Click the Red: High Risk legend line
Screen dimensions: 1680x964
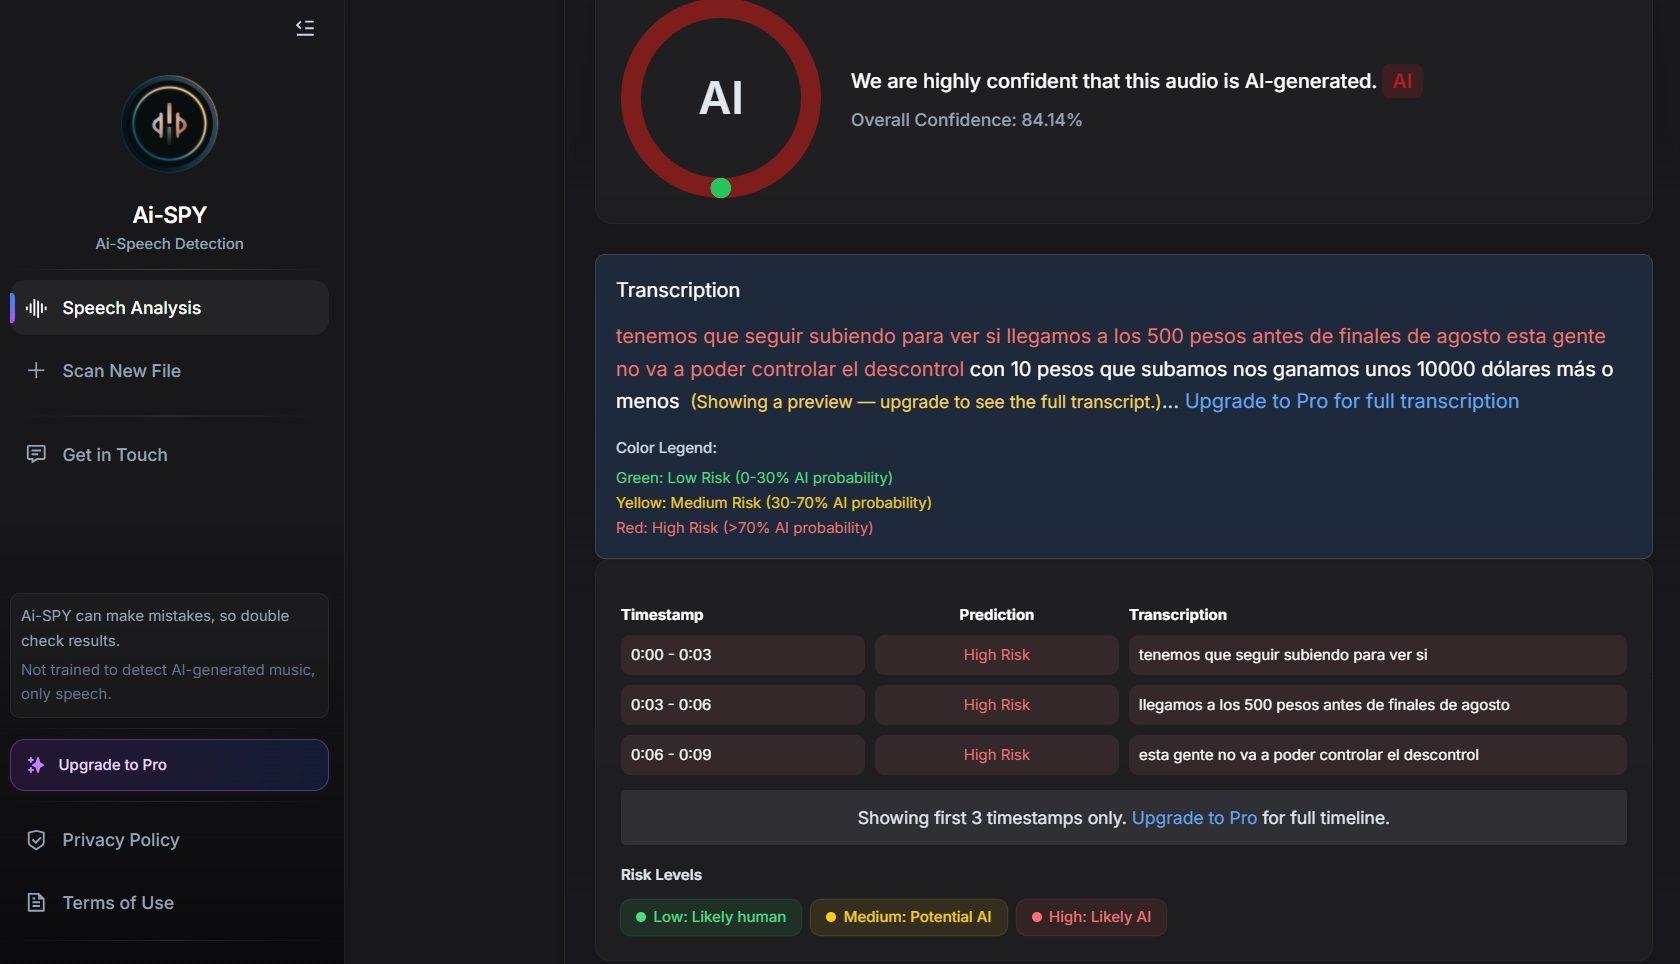click(x=744, y=528)
